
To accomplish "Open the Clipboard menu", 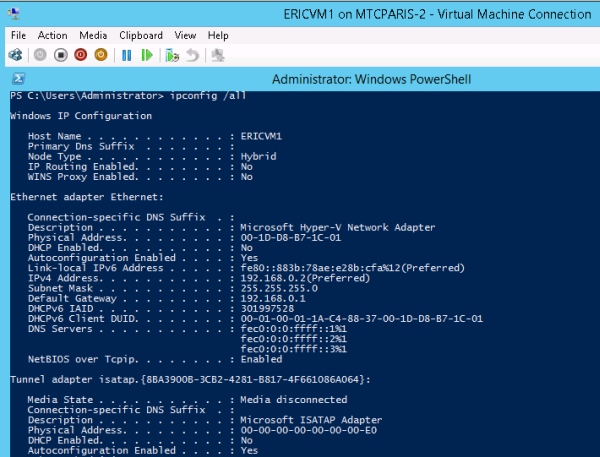I will point(141,35).
